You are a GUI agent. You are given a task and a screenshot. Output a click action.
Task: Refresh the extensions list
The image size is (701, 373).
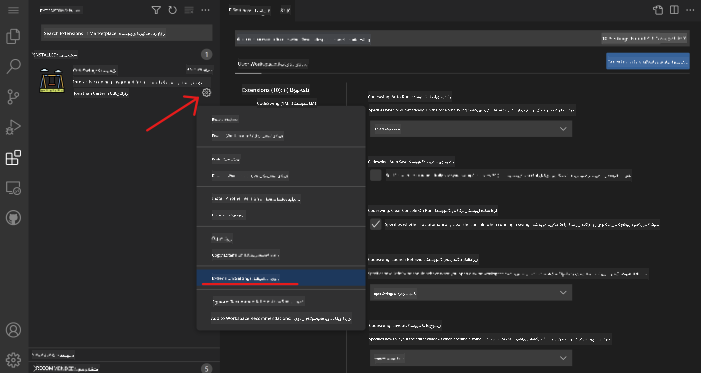(x=173, y=10)
